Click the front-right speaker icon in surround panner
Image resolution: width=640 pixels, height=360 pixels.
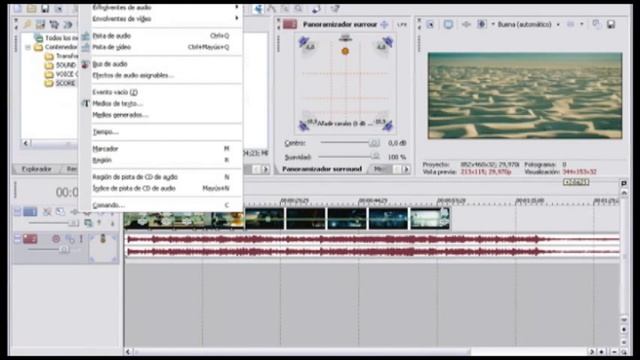tap(387, 42)
